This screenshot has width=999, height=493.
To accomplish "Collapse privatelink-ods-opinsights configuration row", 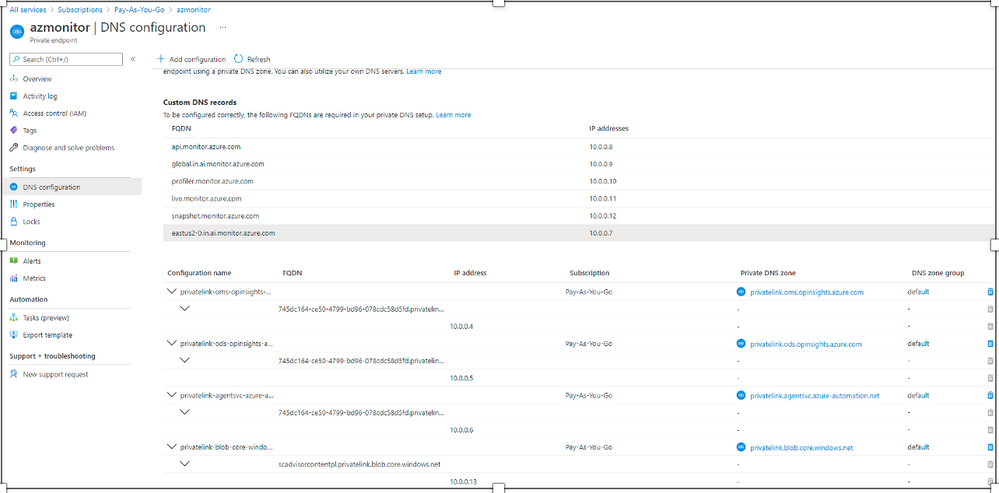I will (x=171, y=343).
